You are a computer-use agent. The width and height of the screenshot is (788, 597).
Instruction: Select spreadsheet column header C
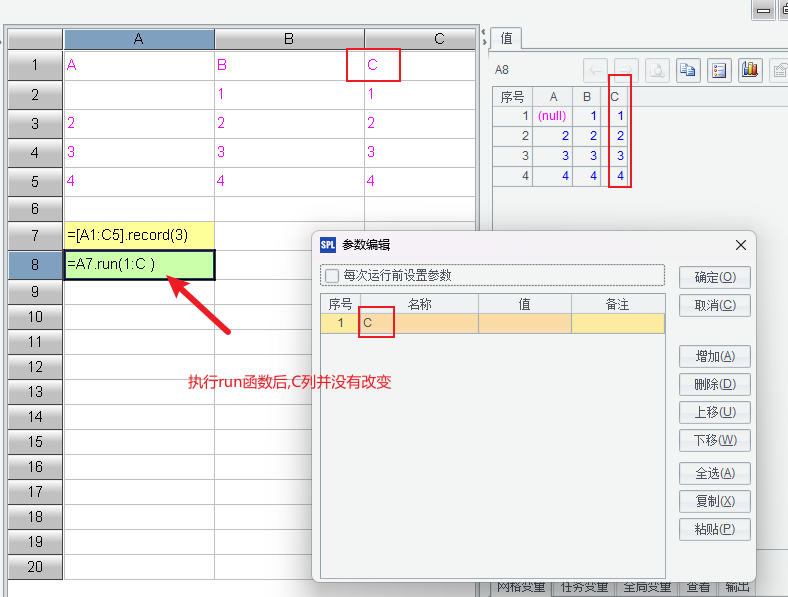tap(420, 39)
